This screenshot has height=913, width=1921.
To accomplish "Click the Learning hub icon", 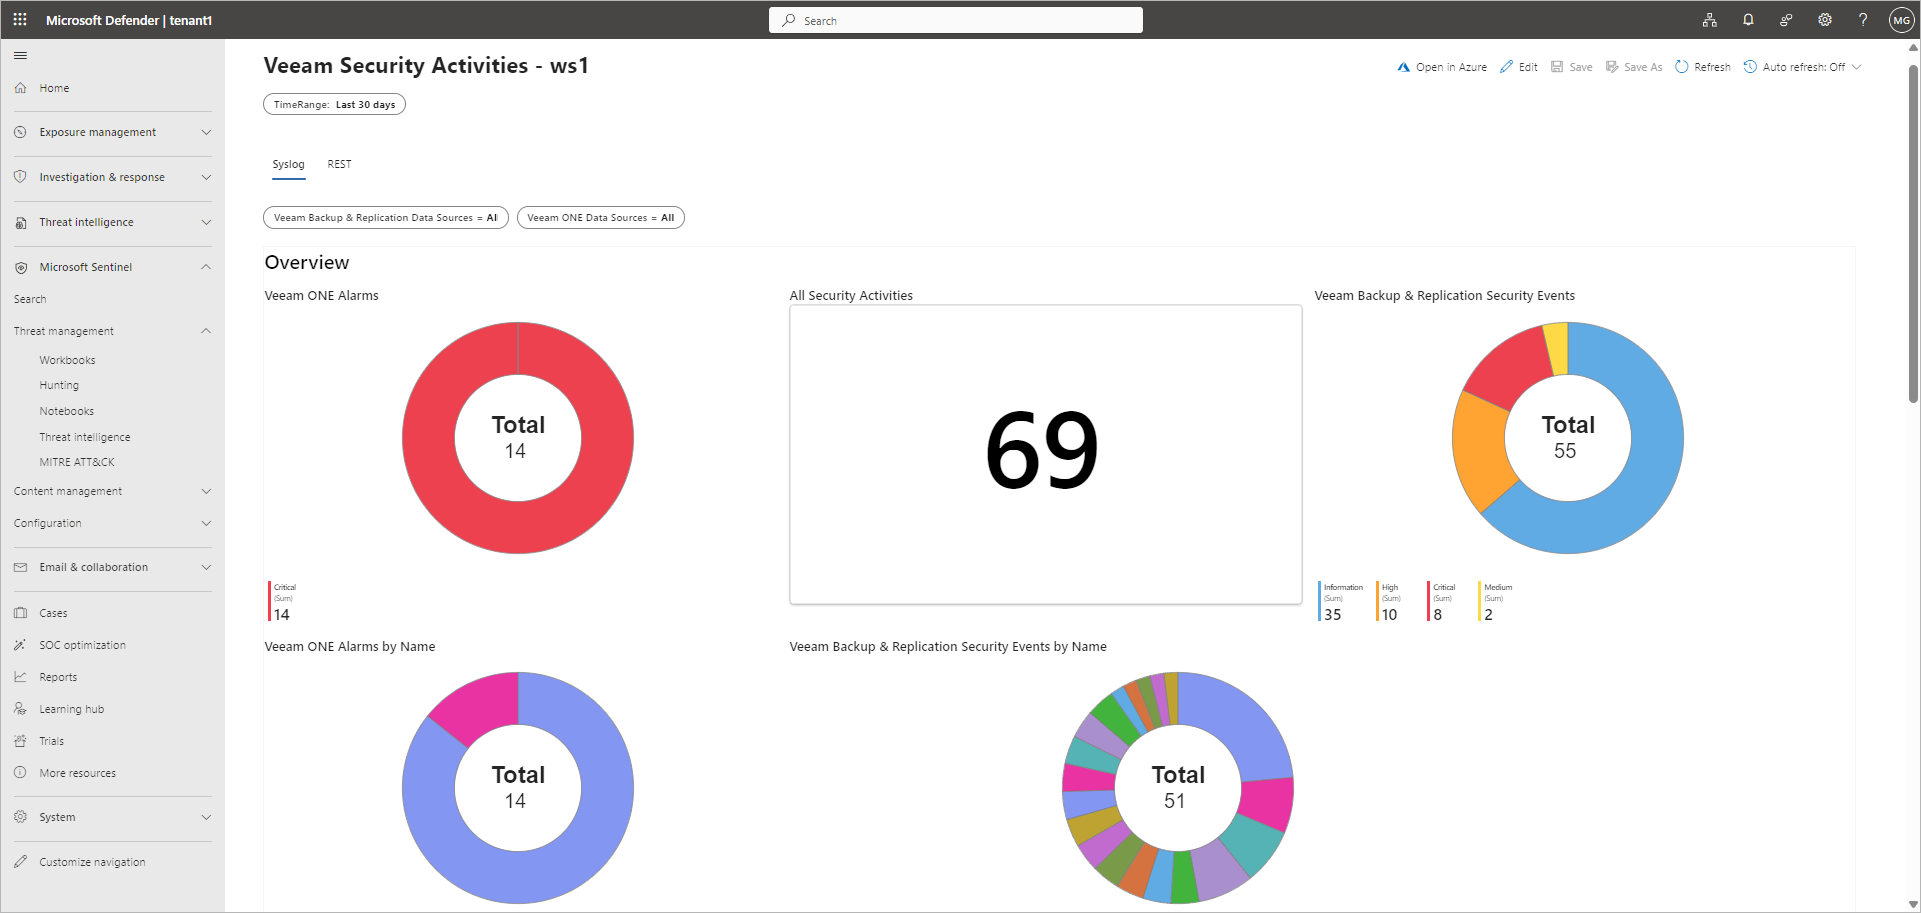I will [x=20, y=709].
